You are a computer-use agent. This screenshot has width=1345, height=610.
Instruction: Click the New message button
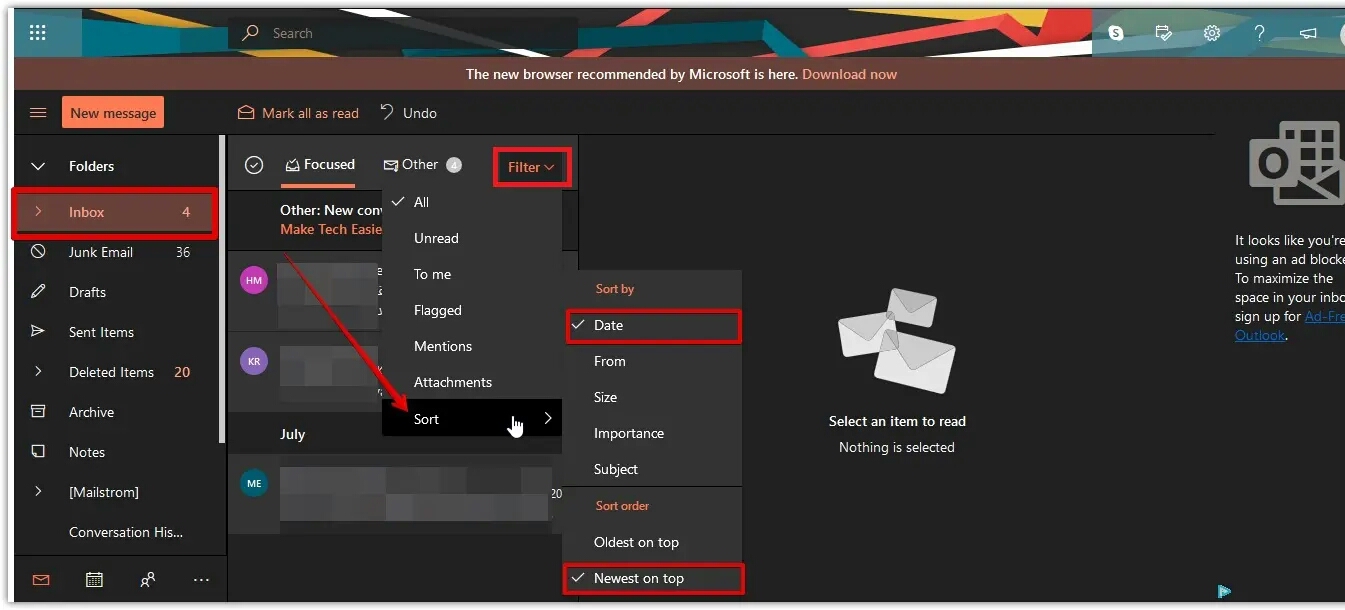pos(113,113)
